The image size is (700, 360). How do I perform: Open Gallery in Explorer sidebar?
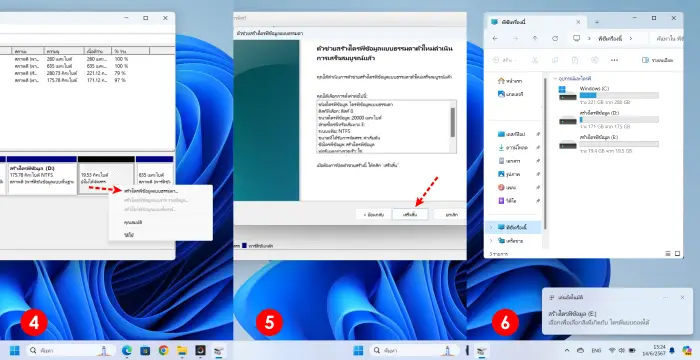(511, 94)
